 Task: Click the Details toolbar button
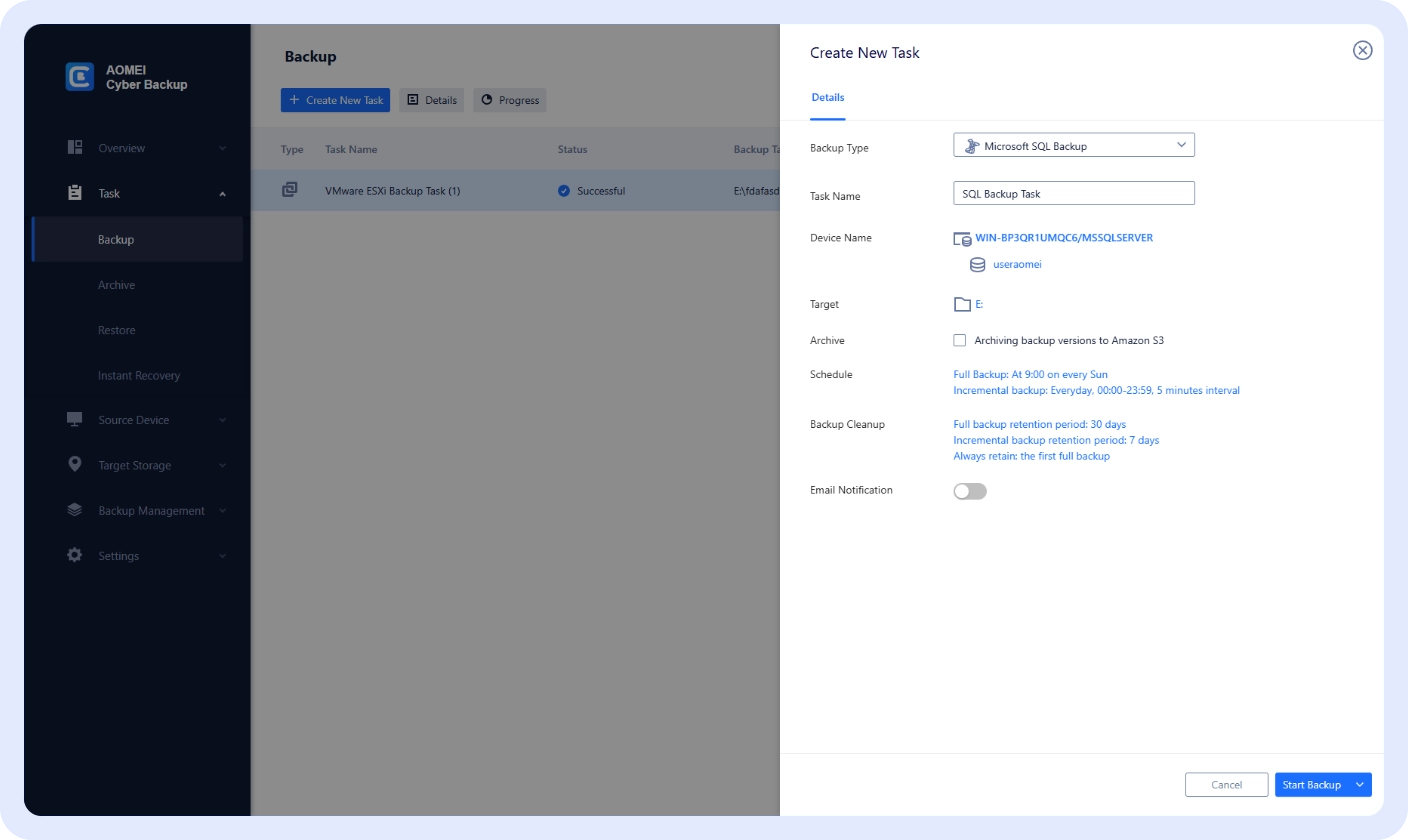tap(432, 100)
